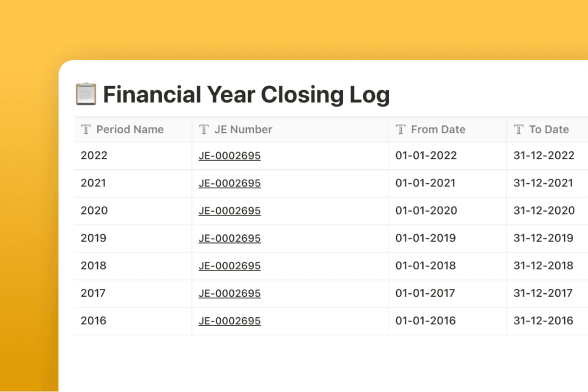The width and height of the screenshot is (588, 392).
Task: Click text-type icon in From Date header
Action: (x=400, y=129)
